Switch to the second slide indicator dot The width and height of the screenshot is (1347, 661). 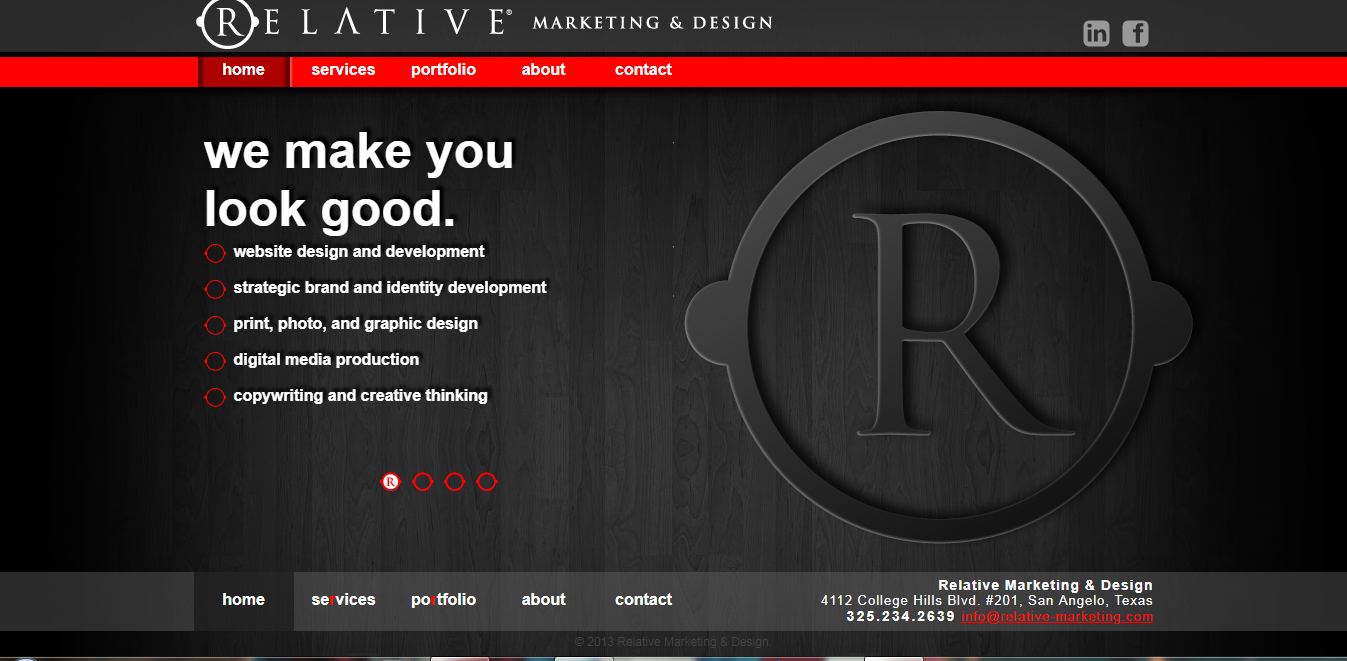(422, 482)
